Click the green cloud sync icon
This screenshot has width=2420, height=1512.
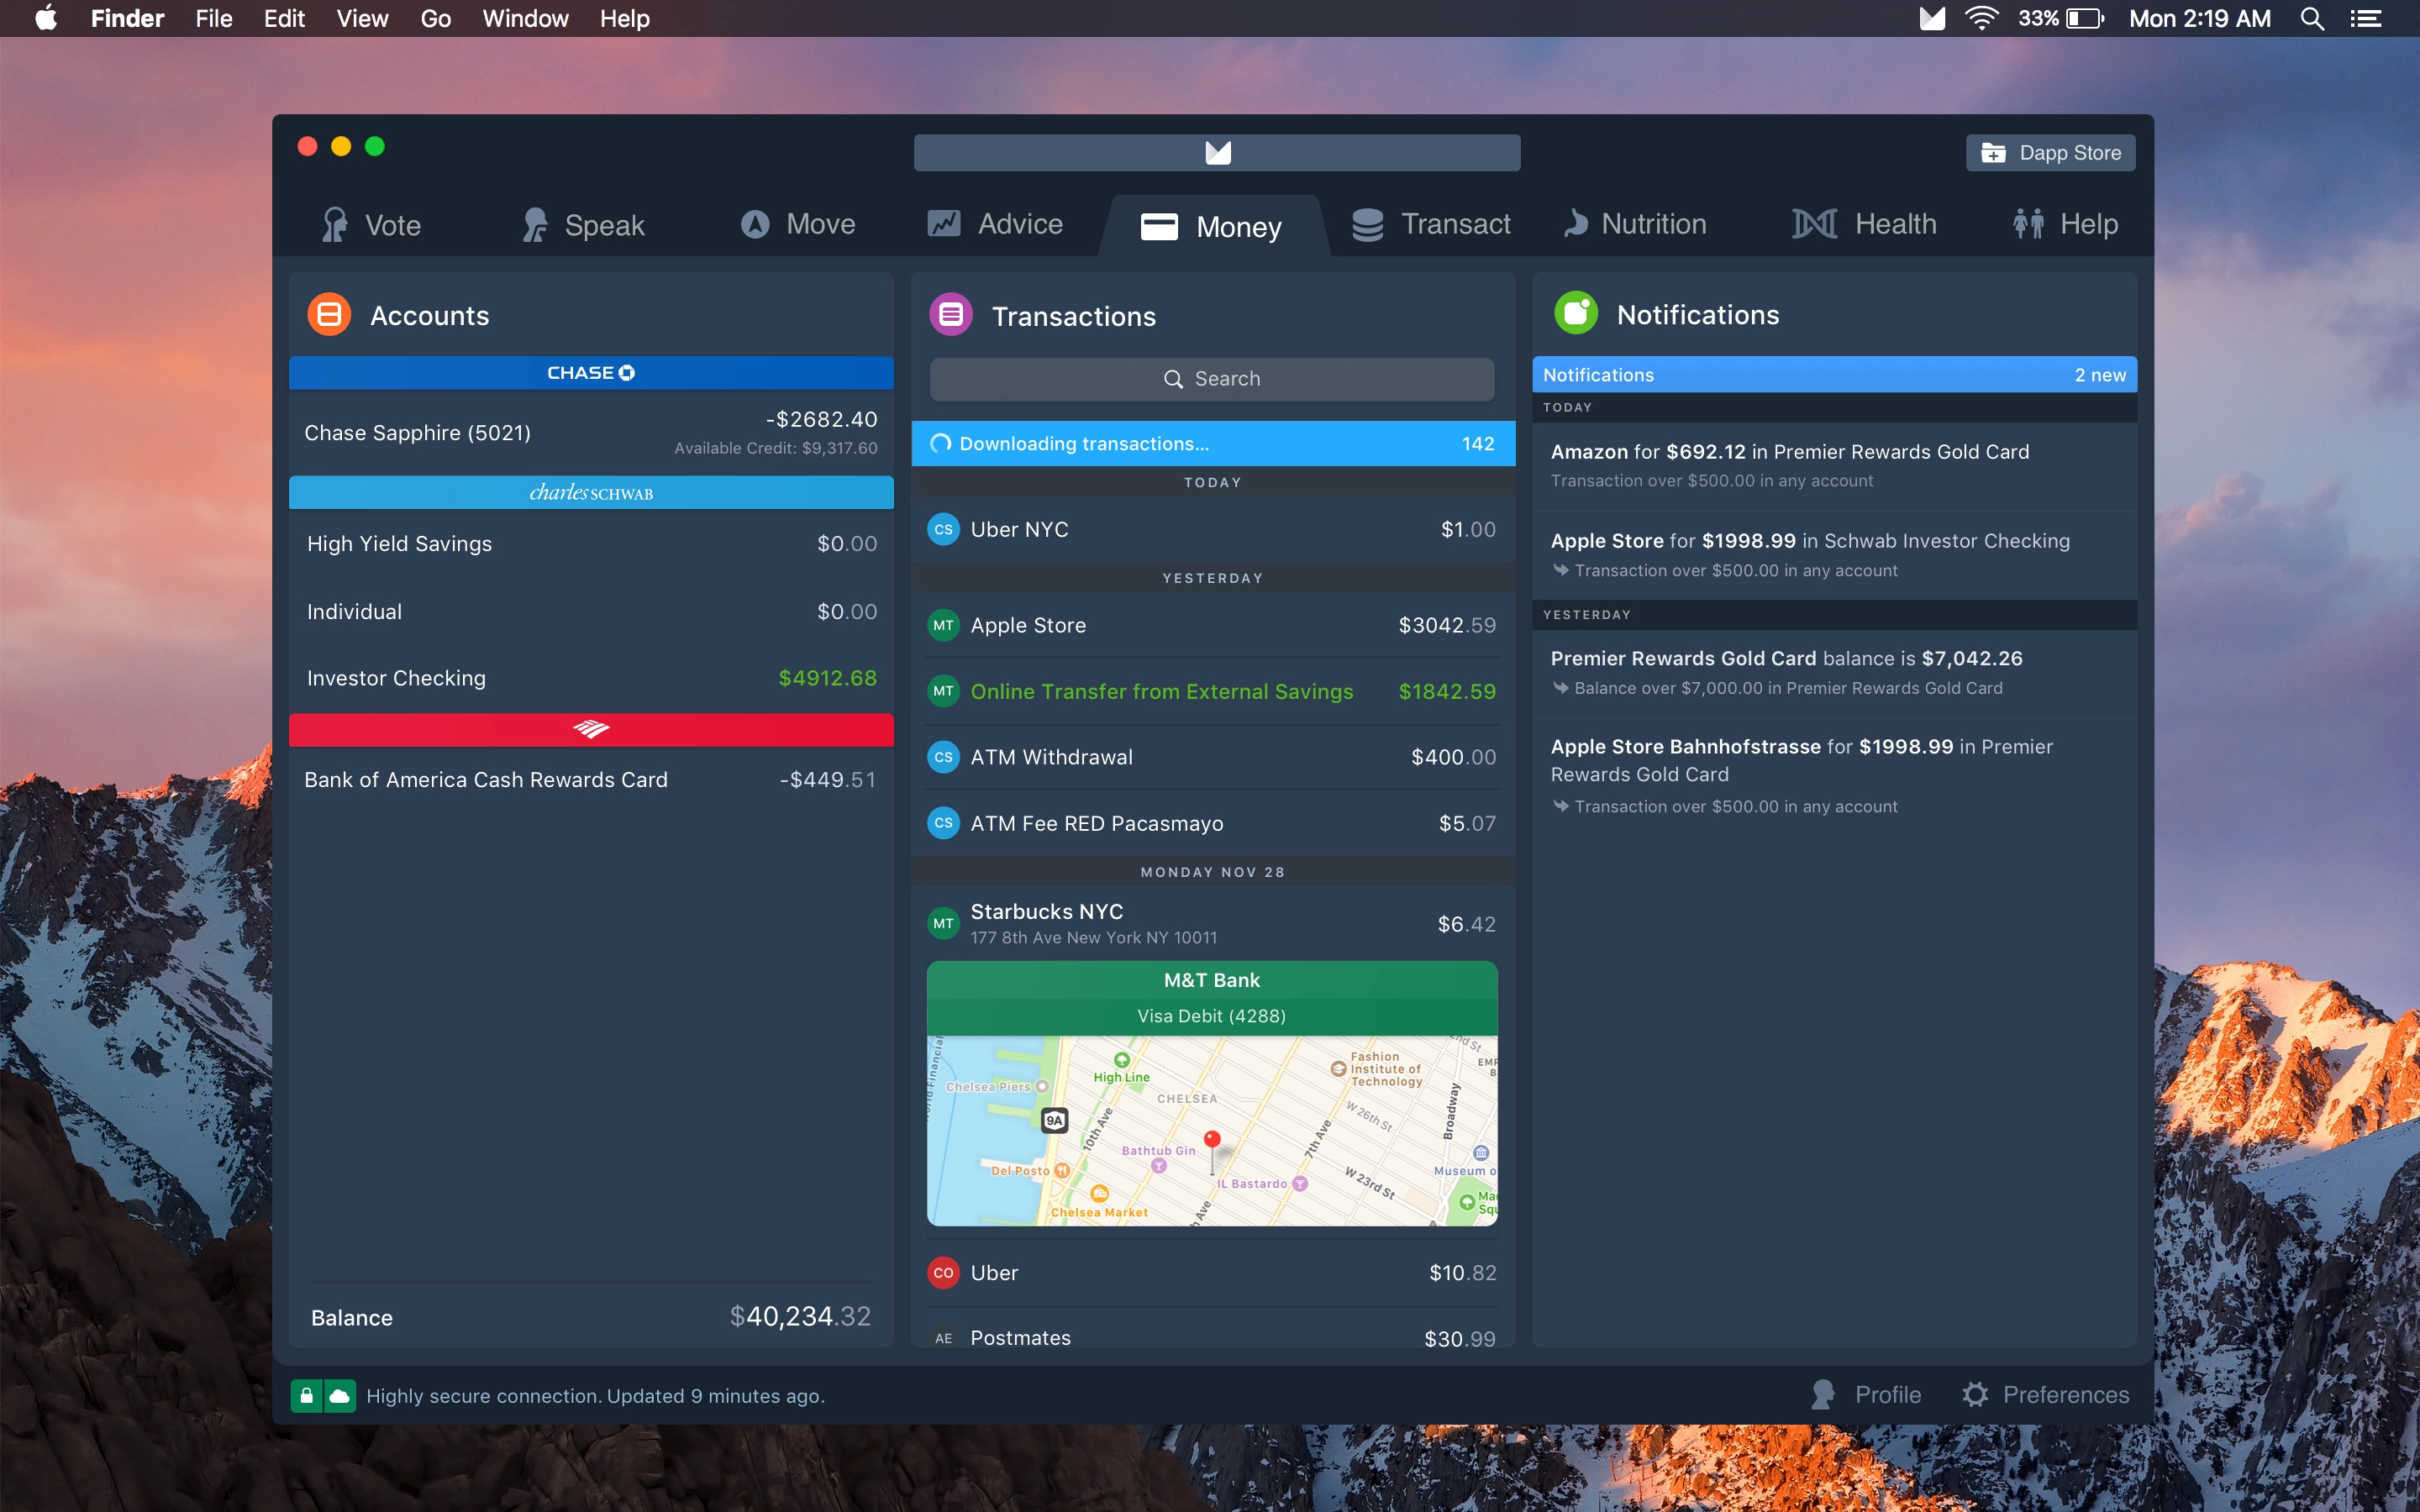click(340, 1396)
